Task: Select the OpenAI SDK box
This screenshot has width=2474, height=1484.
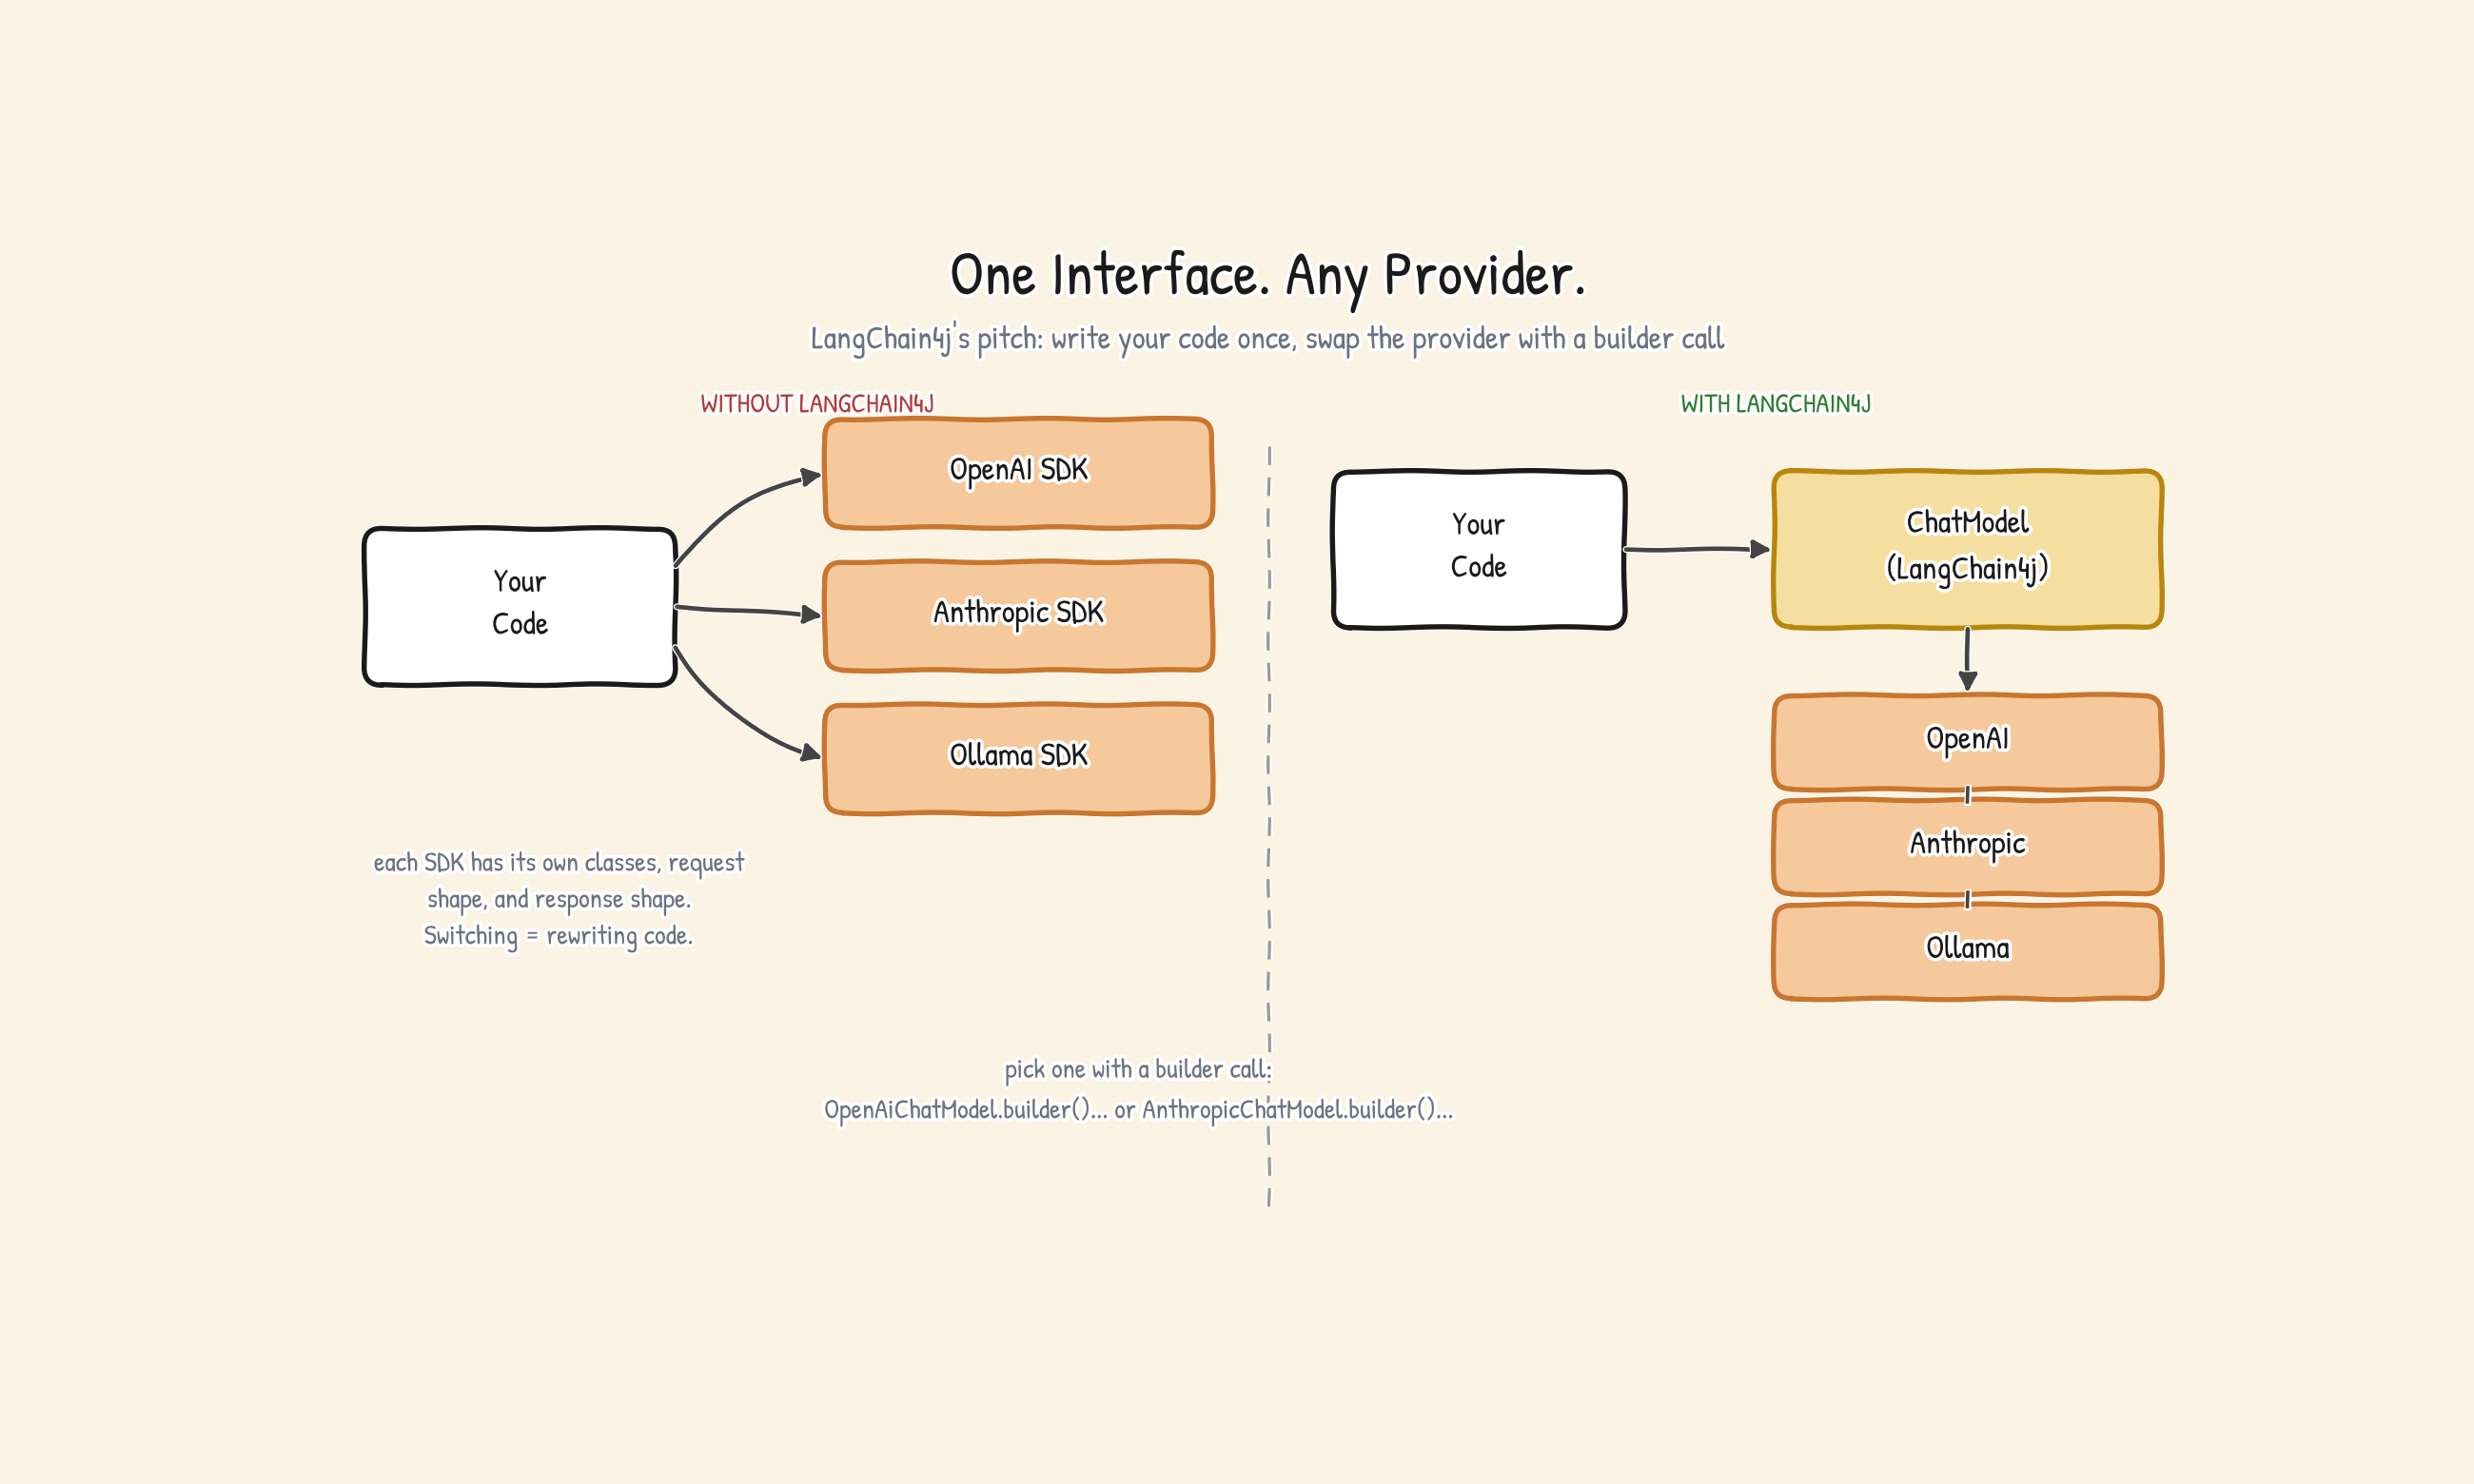Action: coord(1018,473)
